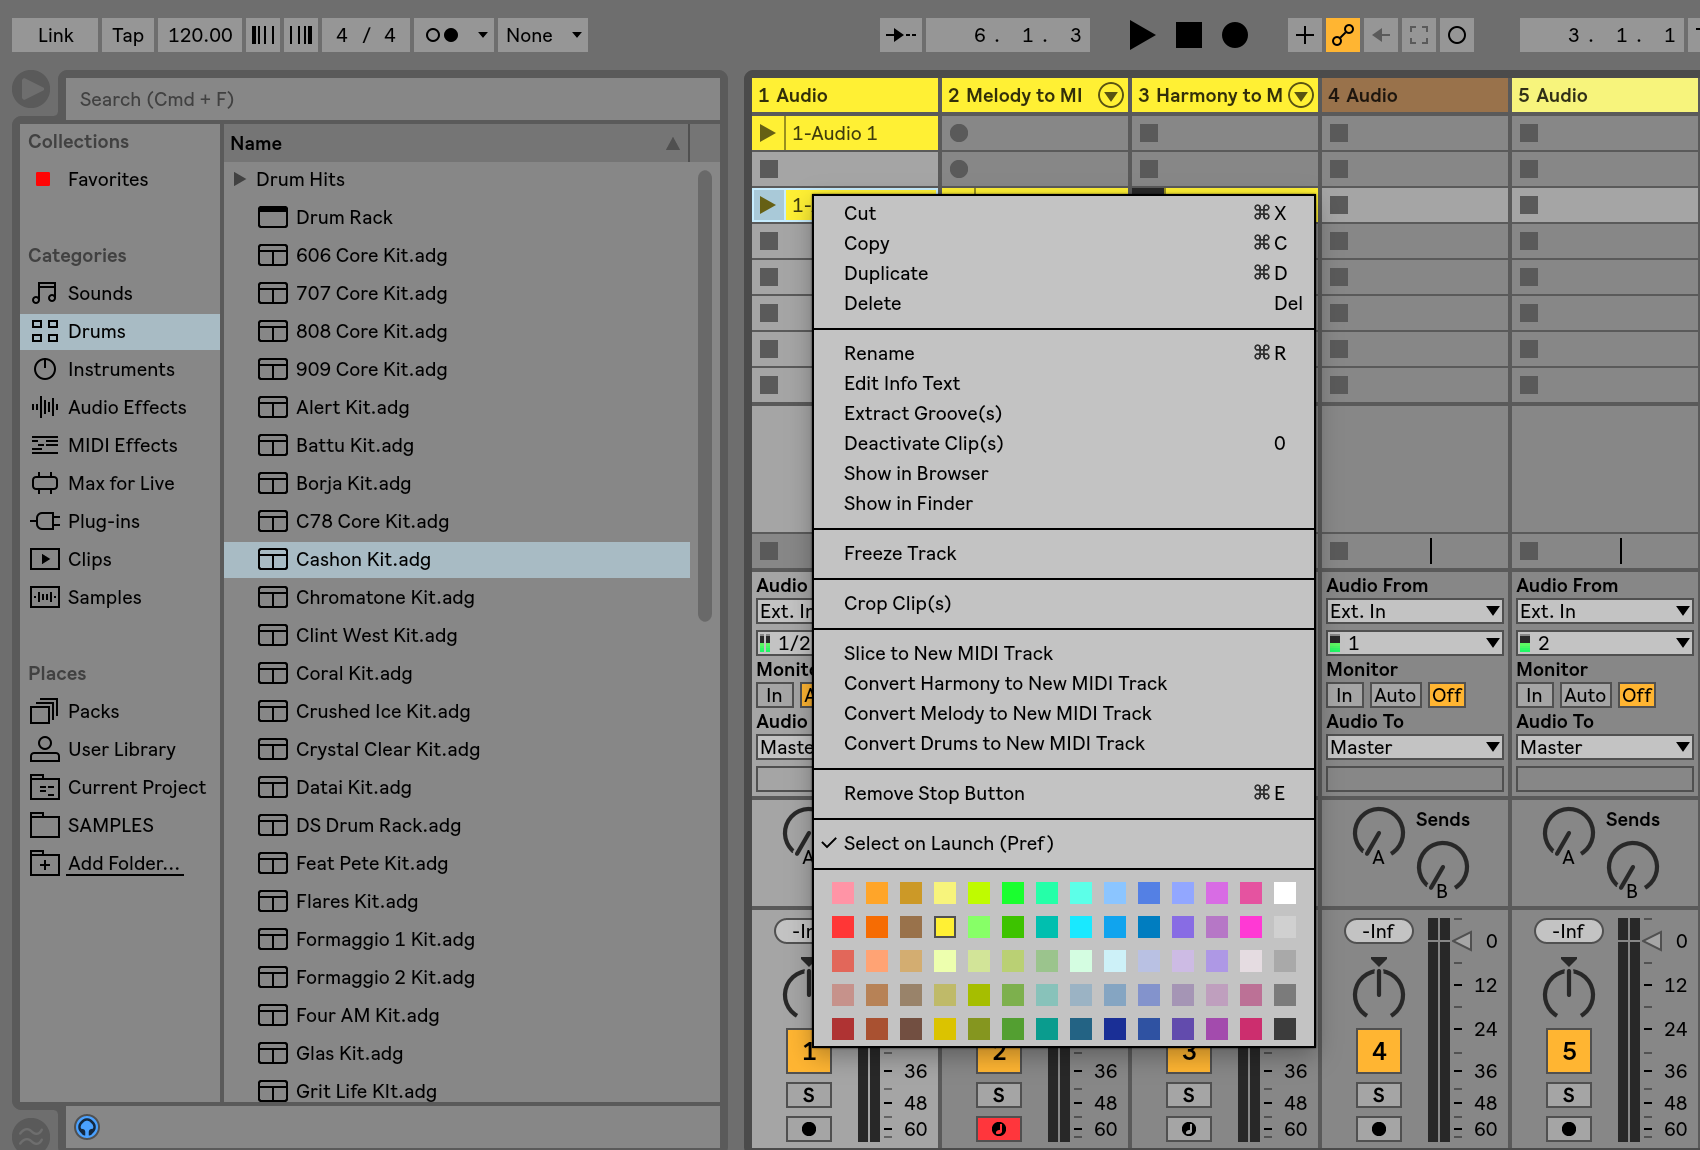This screenshot has width=1700, height=1150.
Task: Open the Instruments category
Action: pos(121,369)
